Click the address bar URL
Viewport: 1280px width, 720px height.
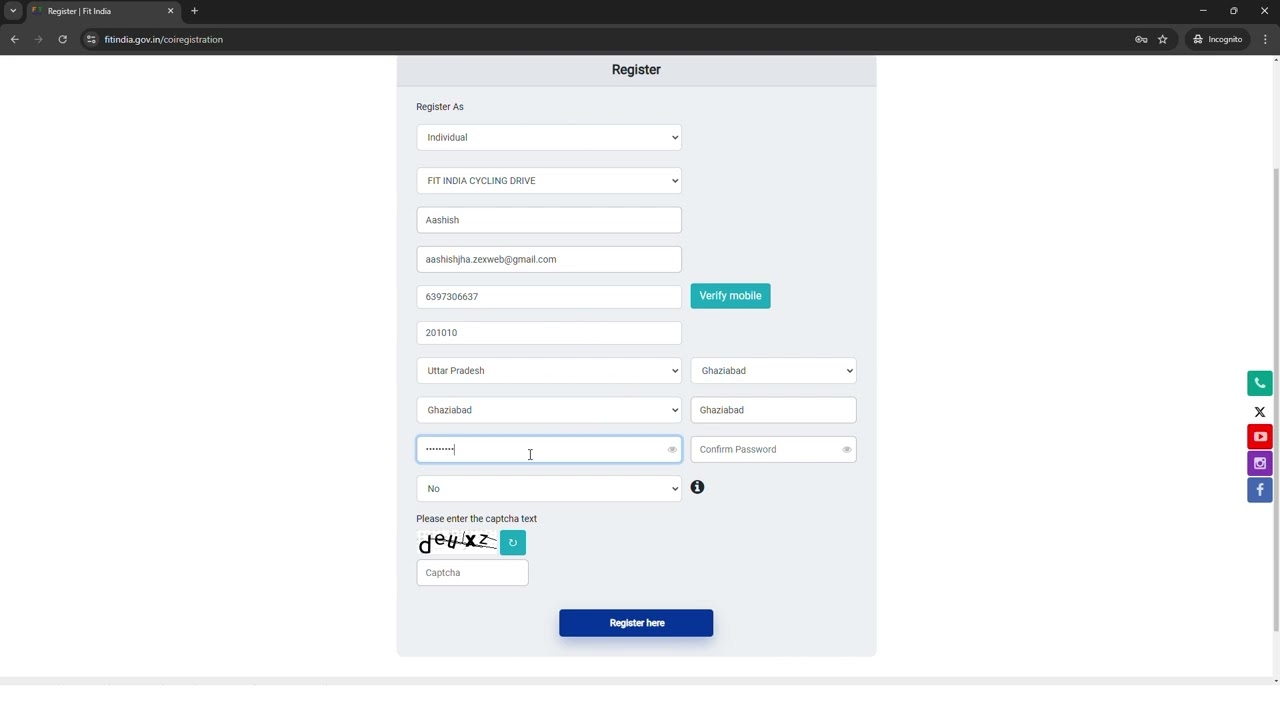(x=164, y=39)
